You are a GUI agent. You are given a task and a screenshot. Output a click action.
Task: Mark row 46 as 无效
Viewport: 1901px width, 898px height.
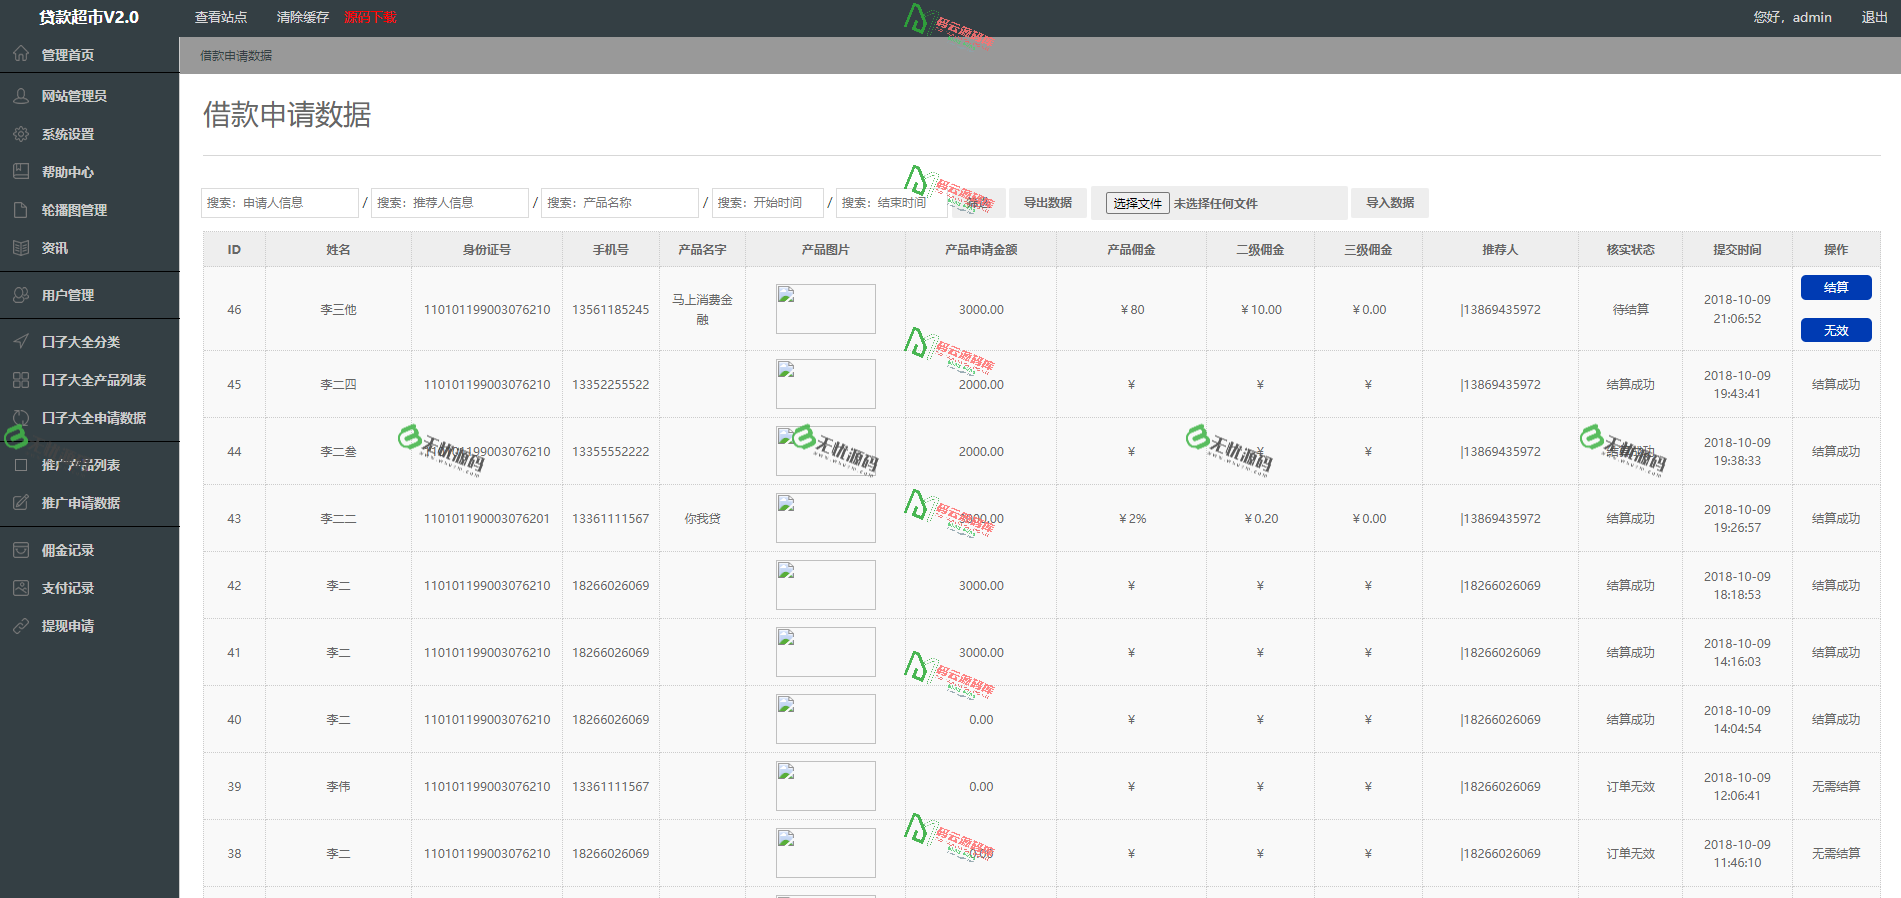[x=1835, y=330]
